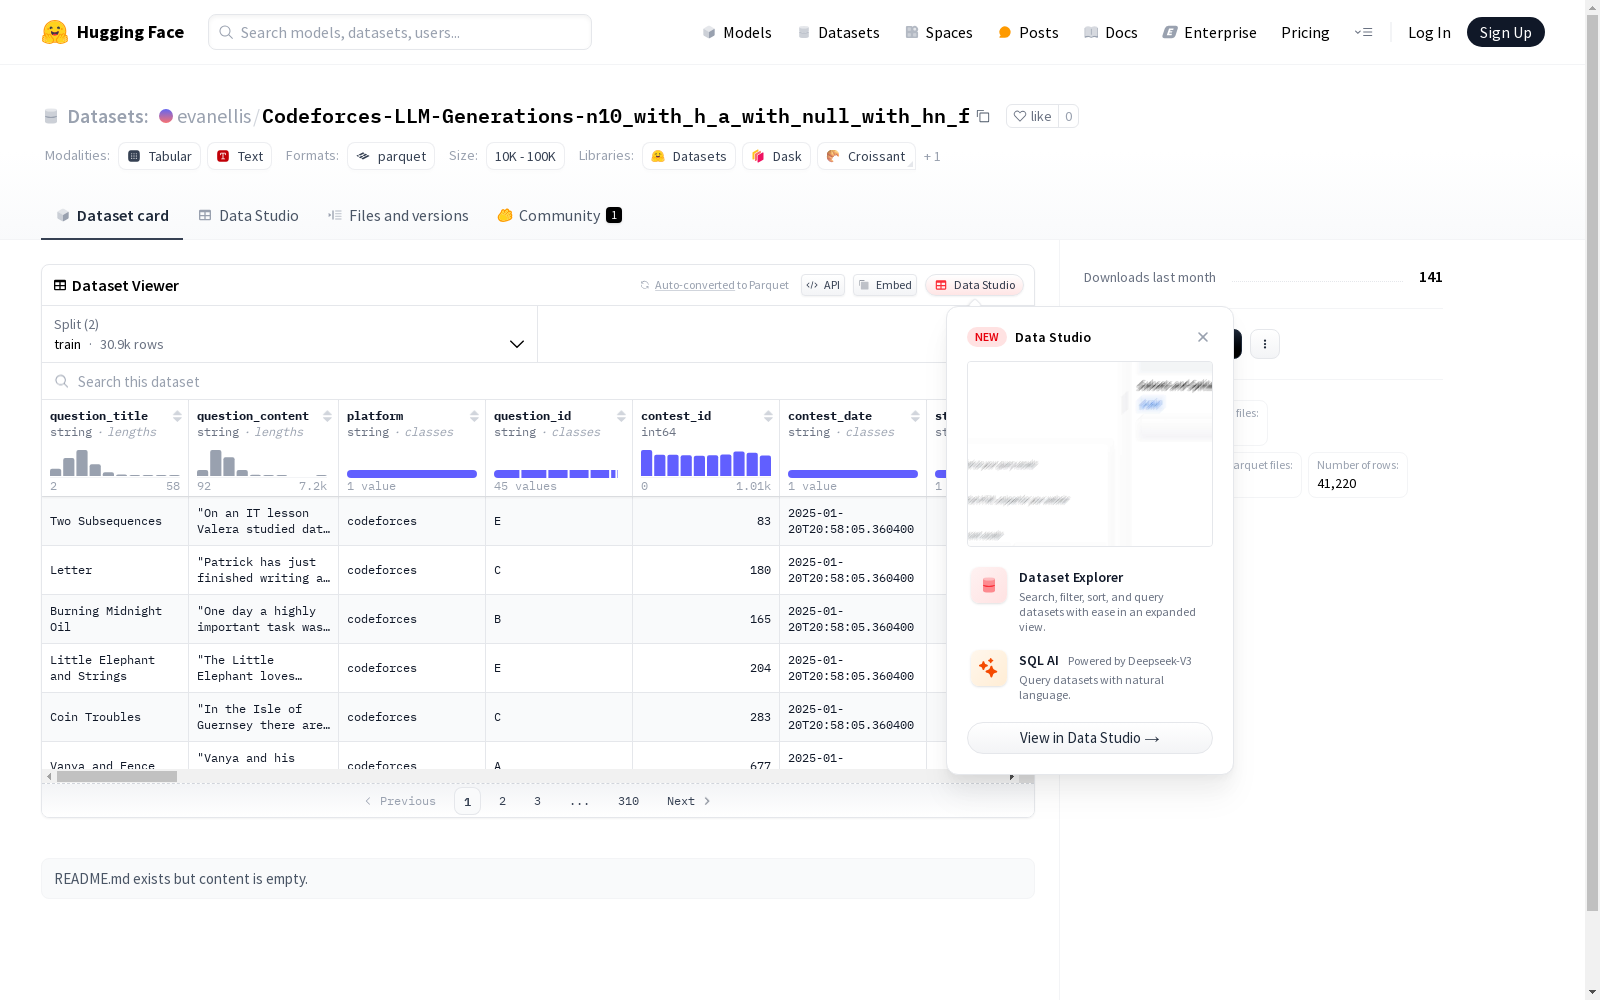The image size is (1600, 1000).
Task: Click the table horizontal scrollbar
Action: point(117,776)
